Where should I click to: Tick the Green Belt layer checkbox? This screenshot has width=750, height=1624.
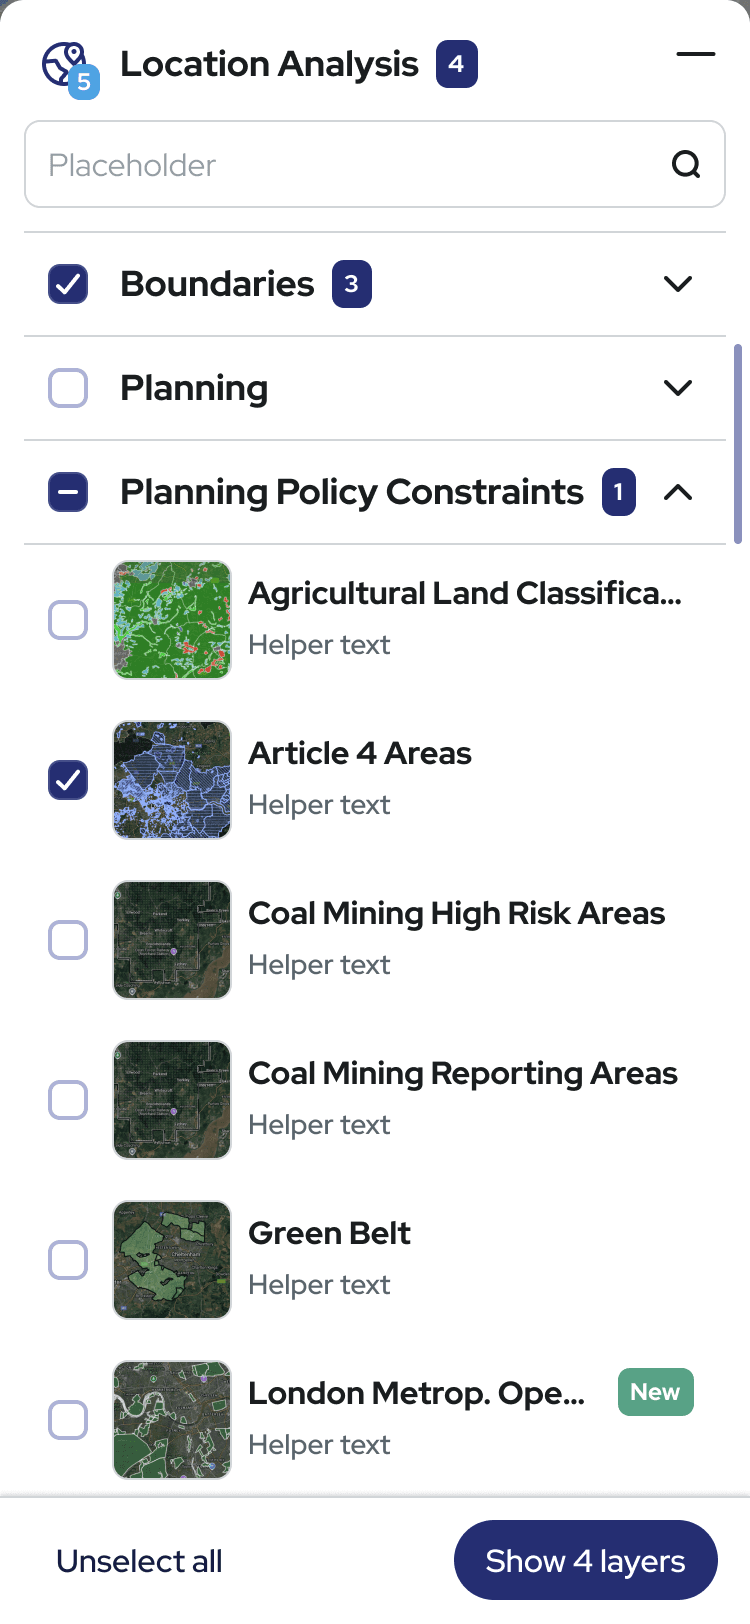coord(68,1260)
